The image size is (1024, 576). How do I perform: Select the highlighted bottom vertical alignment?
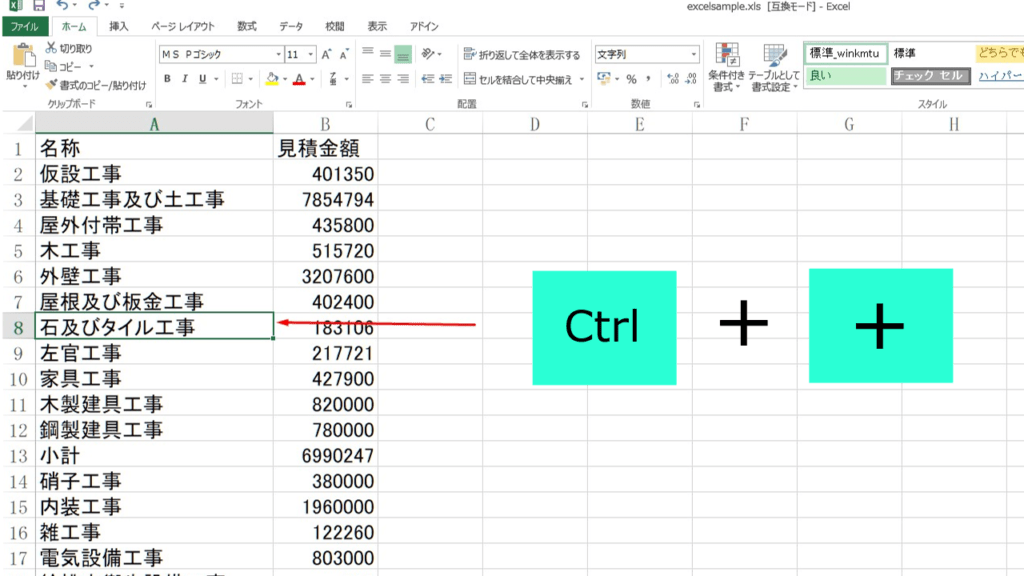tap(403, 55)
